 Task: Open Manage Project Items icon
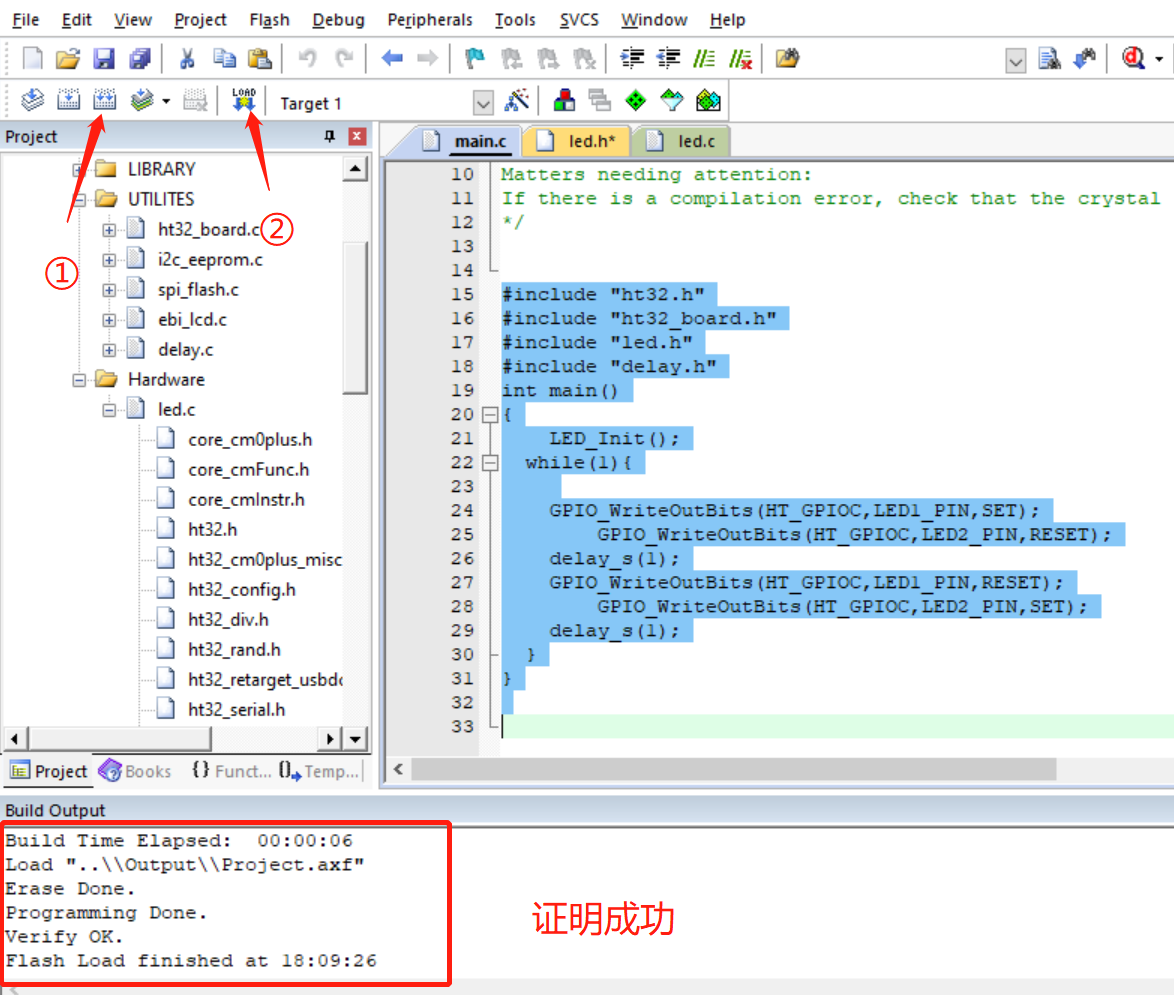point(565,100)
